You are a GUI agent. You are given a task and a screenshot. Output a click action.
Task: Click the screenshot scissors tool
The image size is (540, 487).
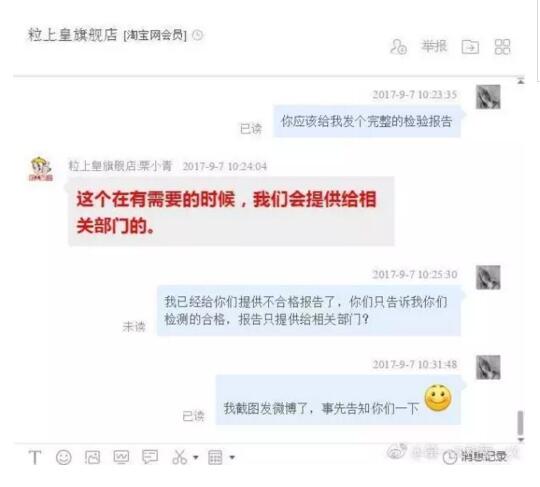click(179, 457)
